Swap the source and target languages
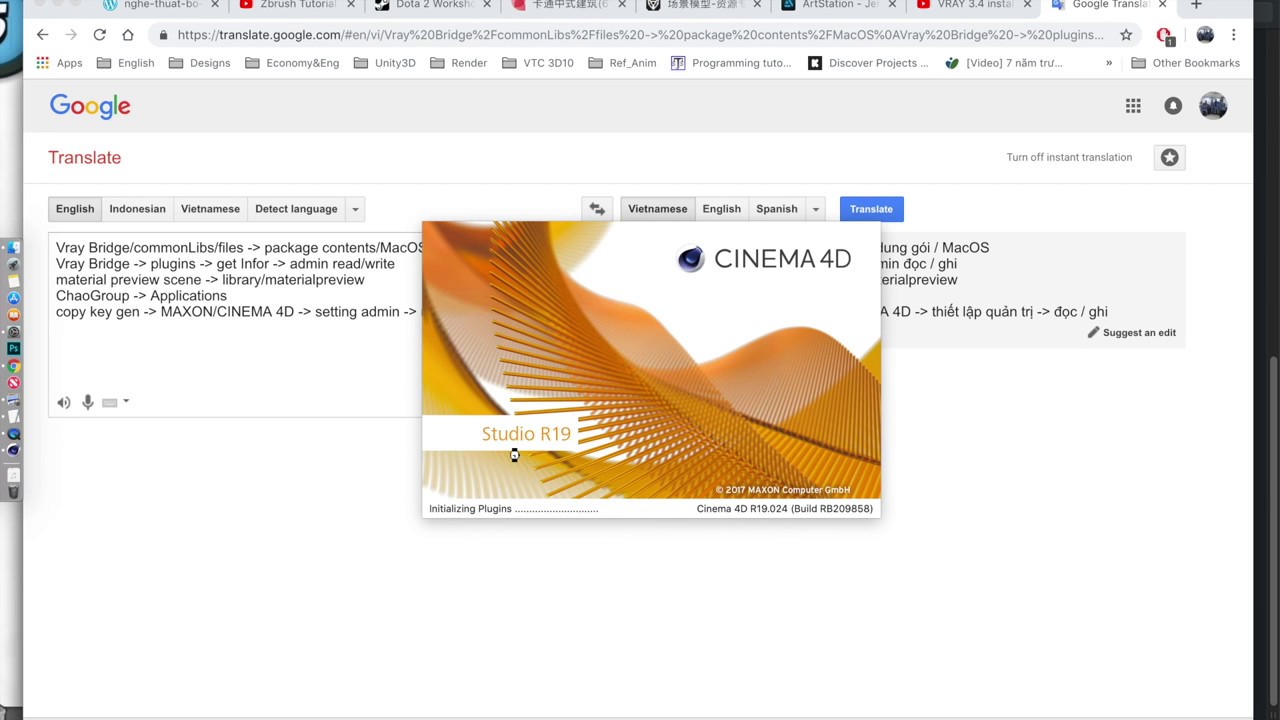This screenshot has width=1280, height=720. 597,209
